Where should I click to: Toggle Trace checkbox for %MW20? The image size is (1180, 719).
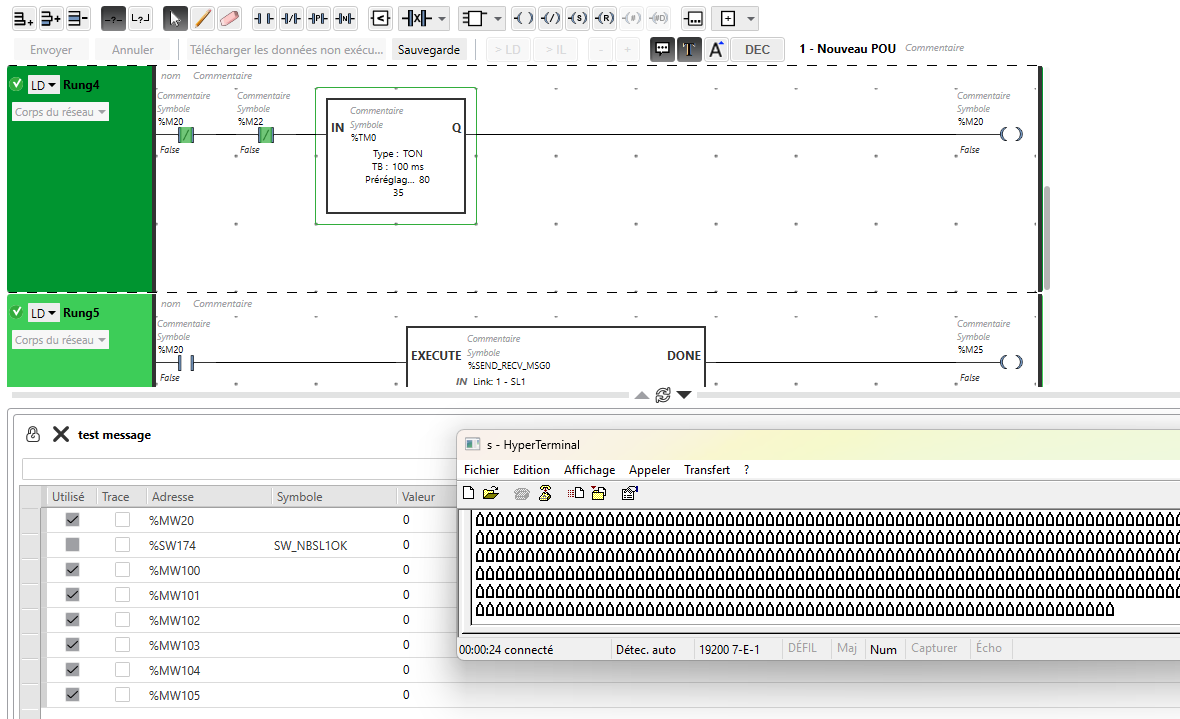(122, 520)
